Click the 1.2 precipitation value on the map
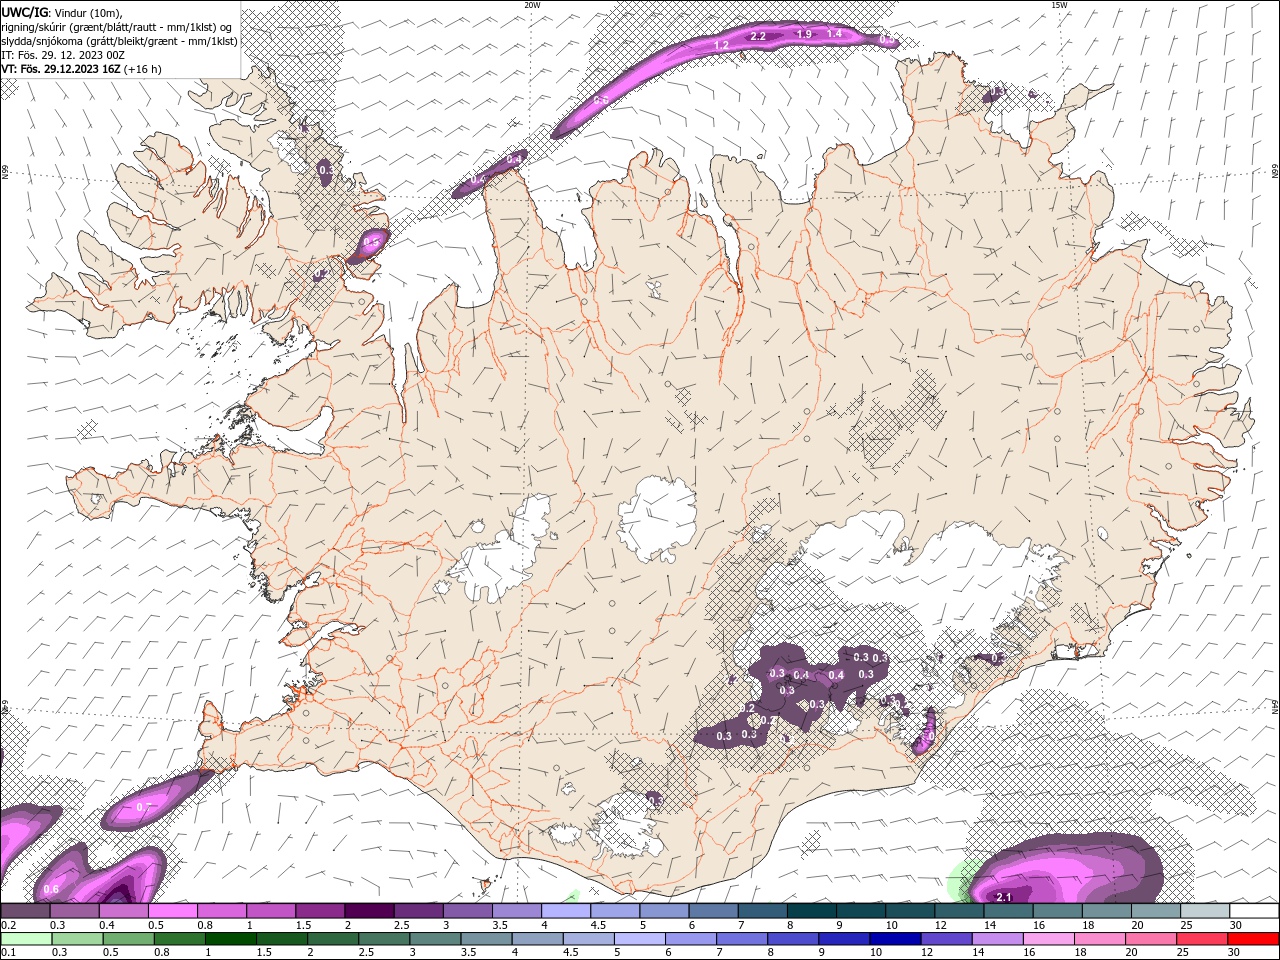This screenshot has width=1280, height=960. [721, 46]
